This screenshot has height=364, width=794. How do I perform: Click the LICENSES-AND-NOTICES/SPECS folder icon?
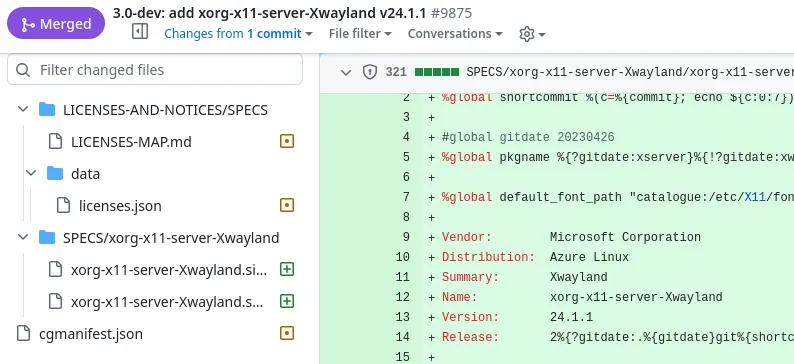47,109
